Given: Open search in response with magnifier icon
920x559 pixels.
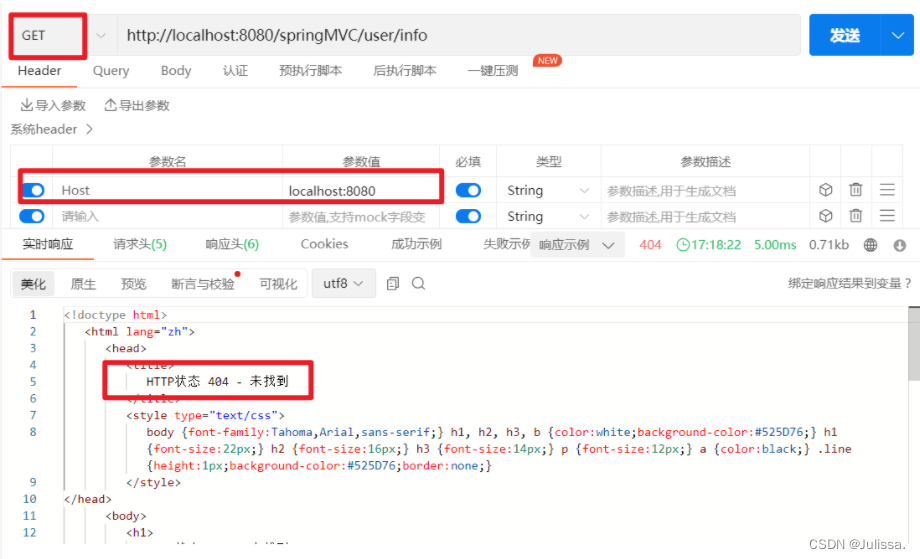Looking at the screenshot, I should click(418, 284).
